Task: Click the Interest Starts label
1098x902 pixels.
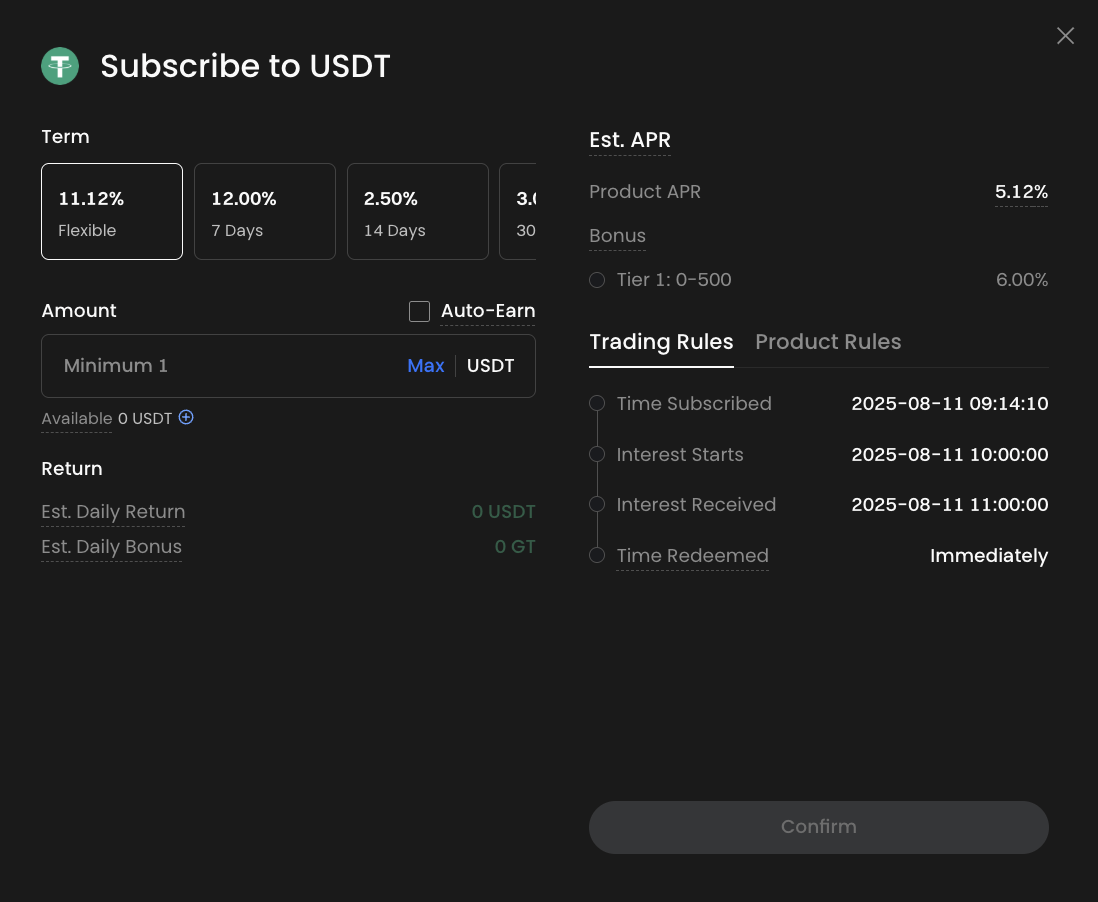Action: (x=679, y=455)
